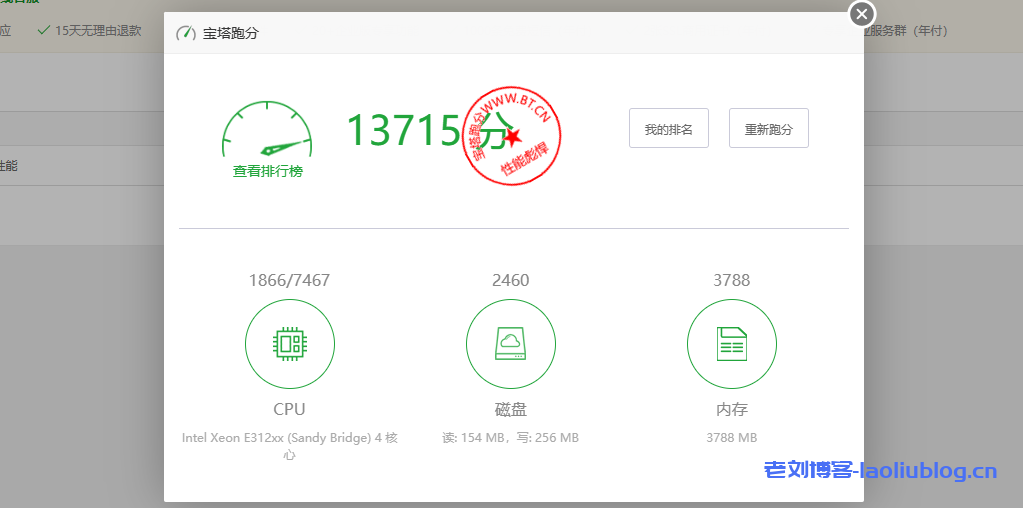Click the 3788 MB memory size text
Viewport: 1023px width, 508px height.
tap(731, 437)
